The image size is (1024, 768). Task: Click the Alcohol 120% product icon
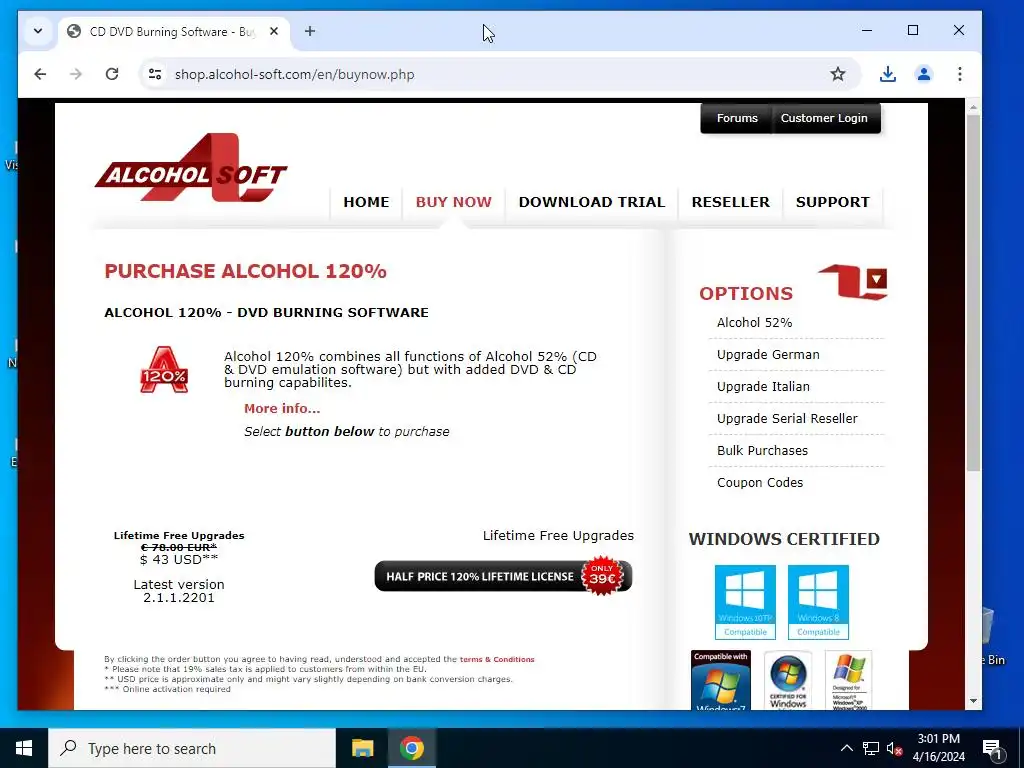[164, 370]
